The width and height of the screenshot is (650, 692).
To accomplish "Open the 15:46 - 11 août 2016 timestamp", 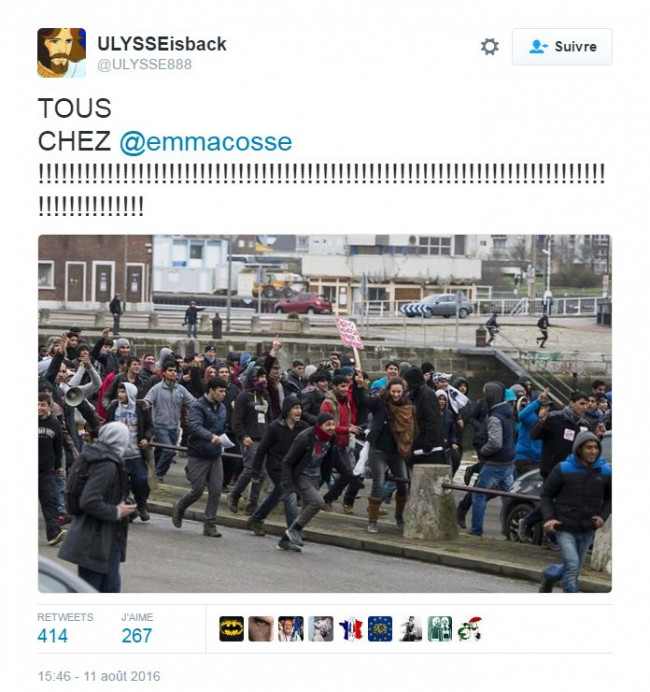I will point(99,676).
